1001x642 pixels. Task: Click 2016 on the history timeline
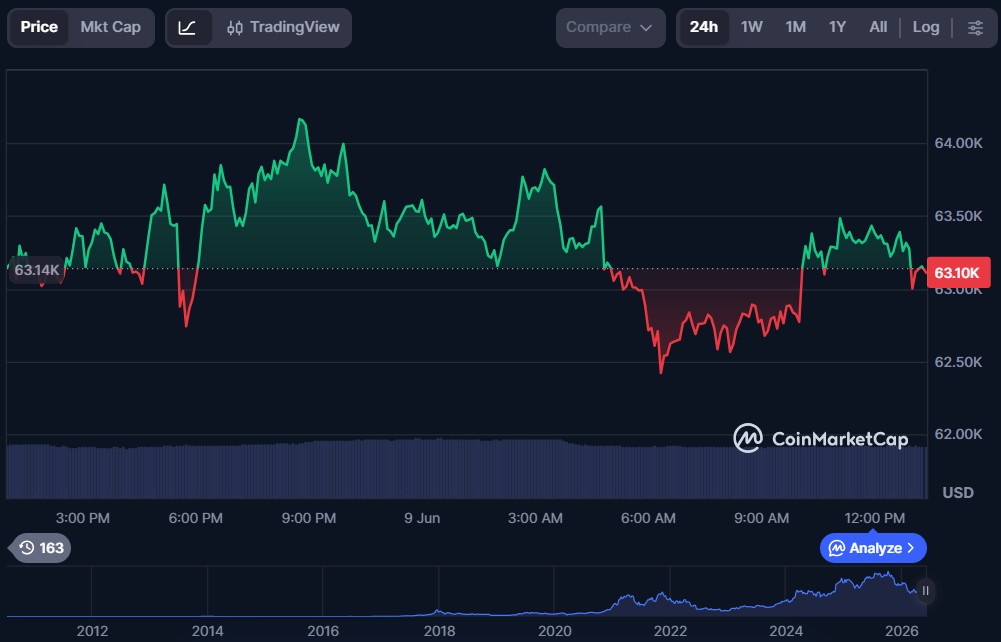point(323,631)
